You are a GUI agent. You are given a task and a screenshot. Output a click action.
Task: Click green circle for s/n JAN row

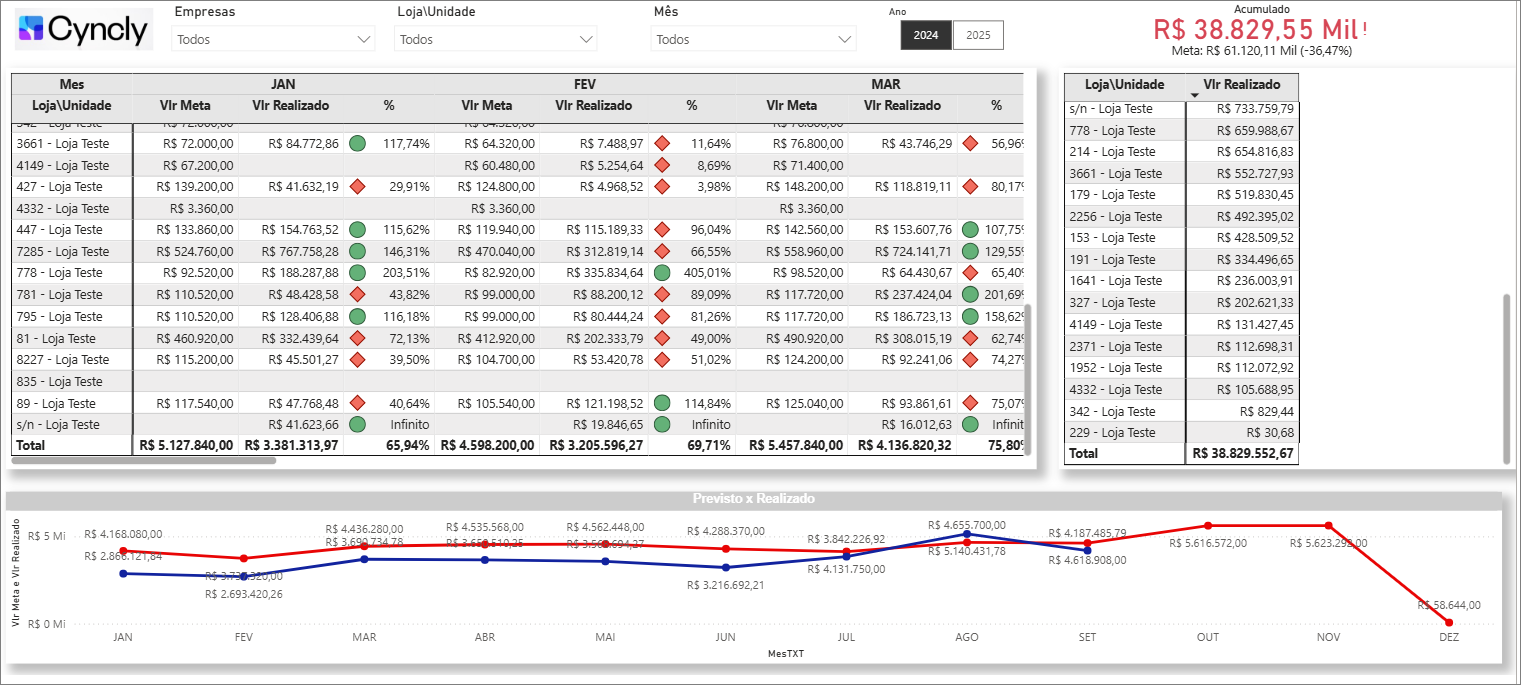[x=357, y=425]
